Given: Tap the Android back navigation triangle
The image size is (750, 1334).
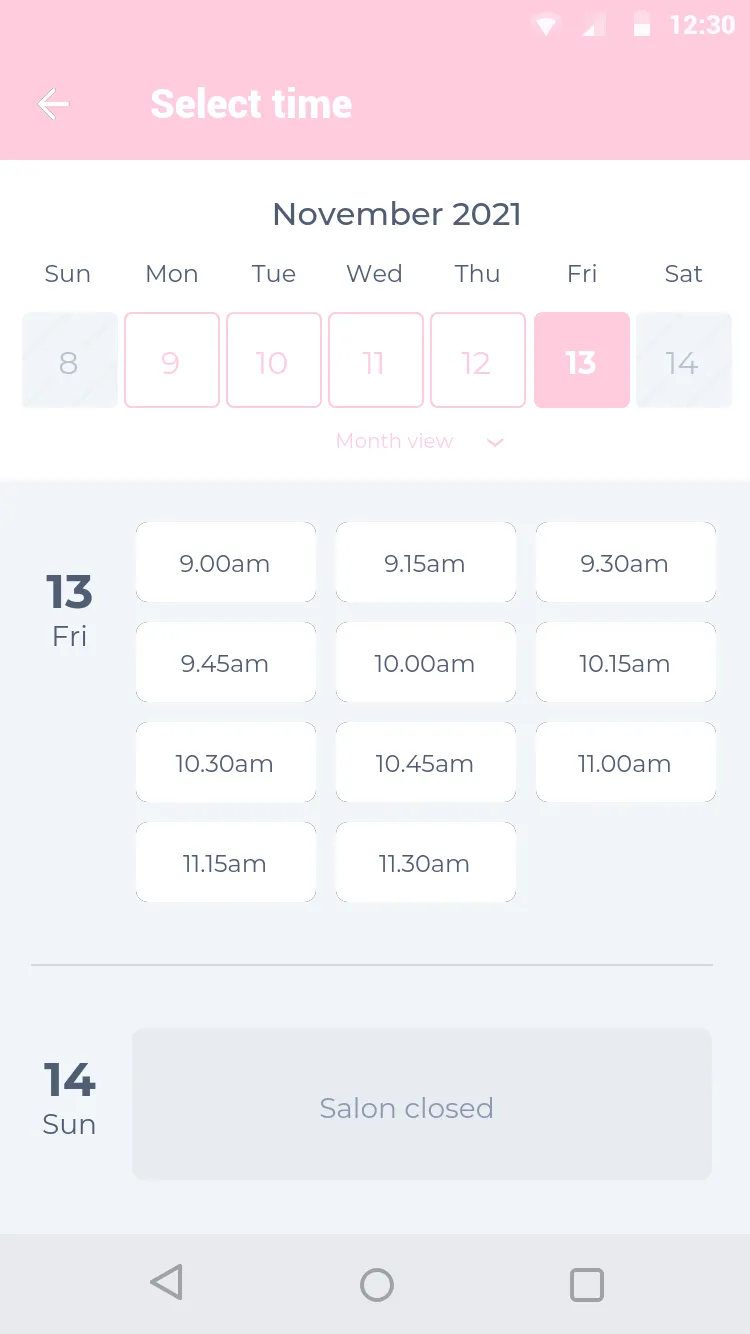Looking at the screenshot, I should tap(166, 1283).
